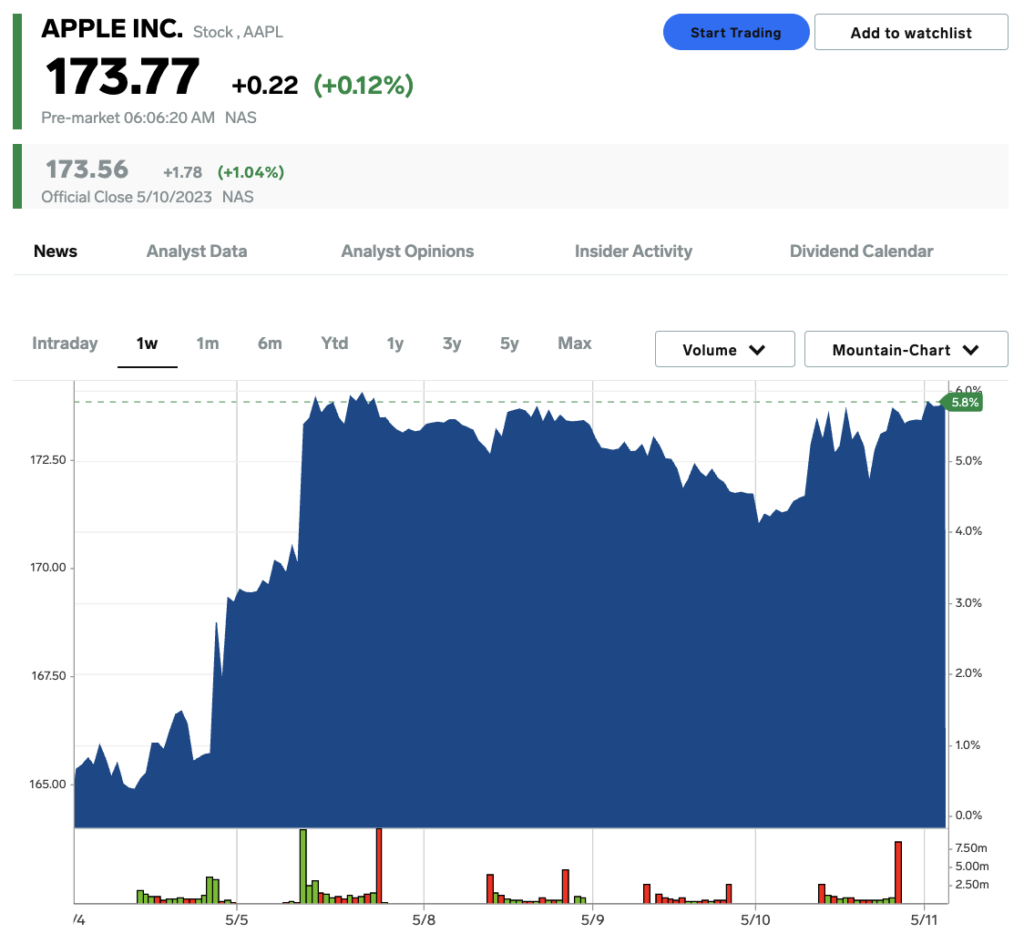Screen dimensions: 1024x944
Task: Open the Dividend Calendar tab
Action: click(x=861, y=251)
